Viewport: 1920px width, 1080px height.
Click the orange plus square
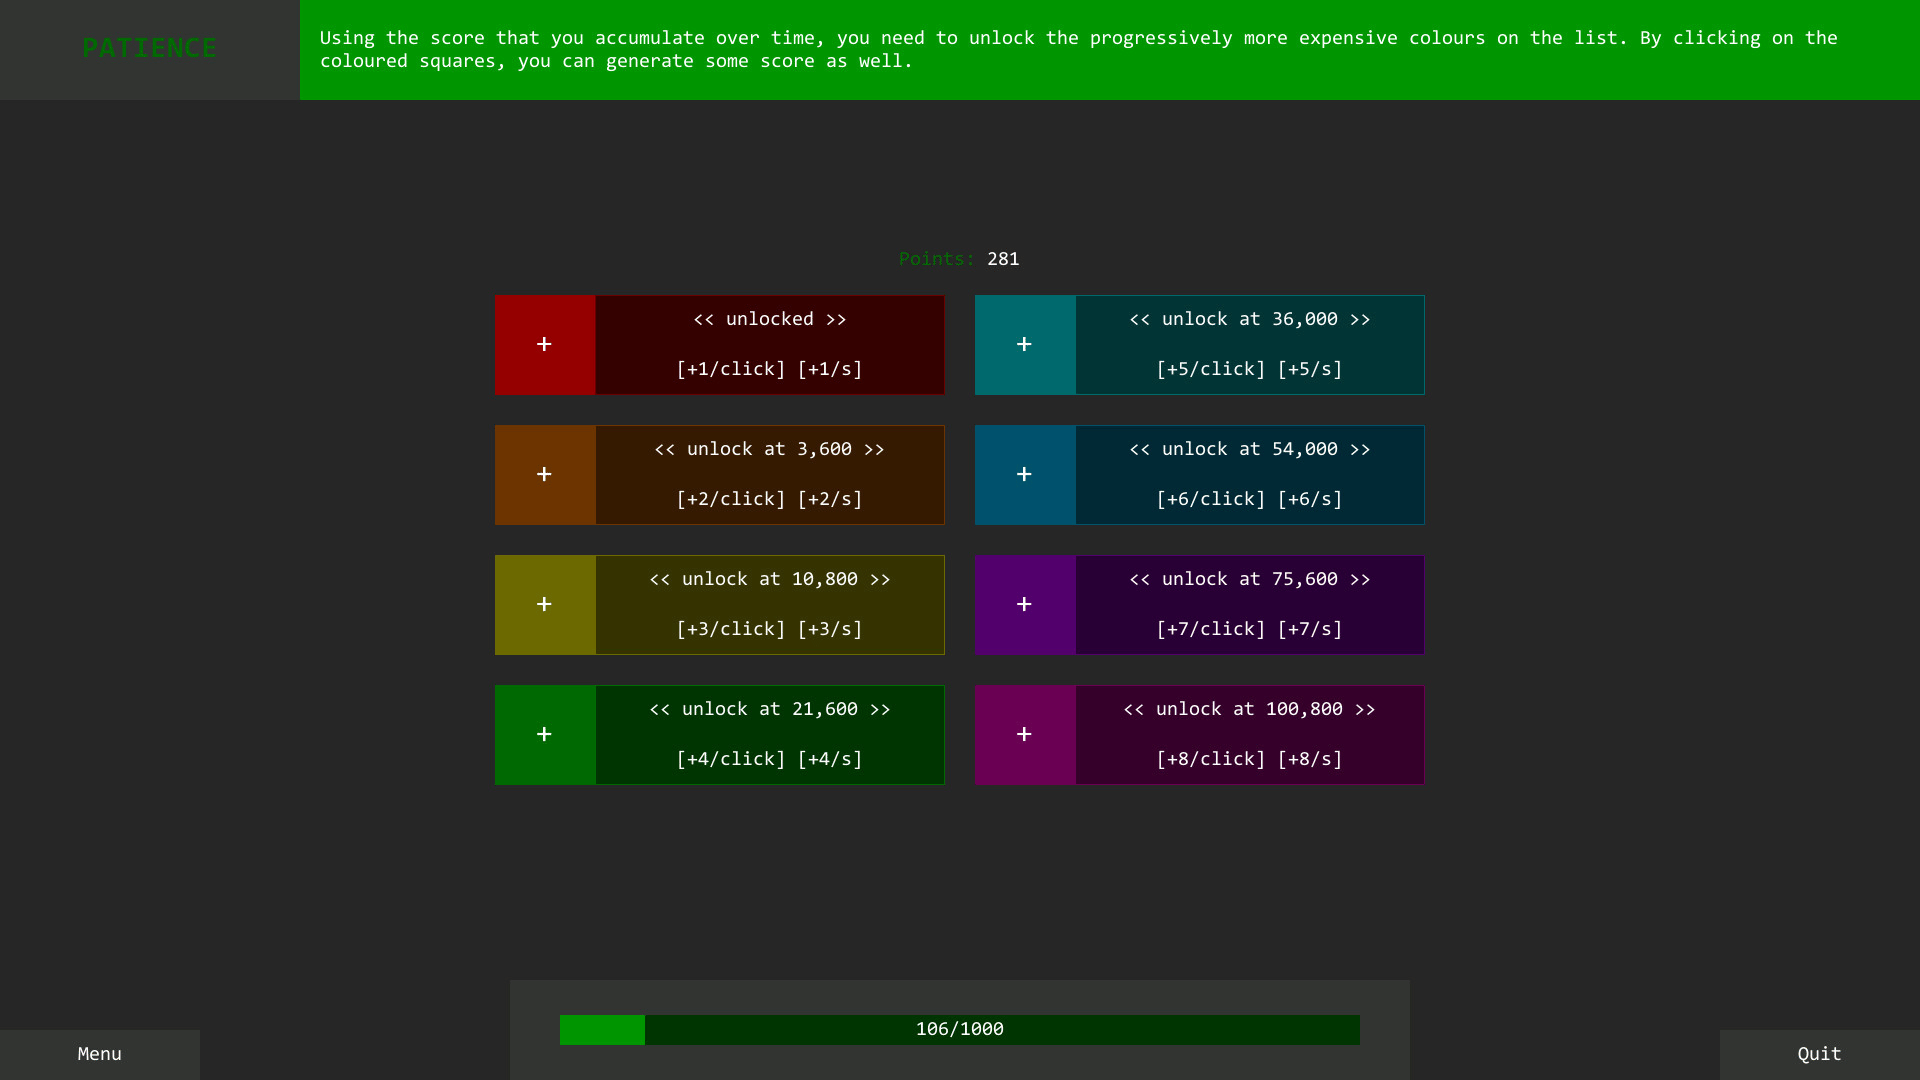pos(545,475)
